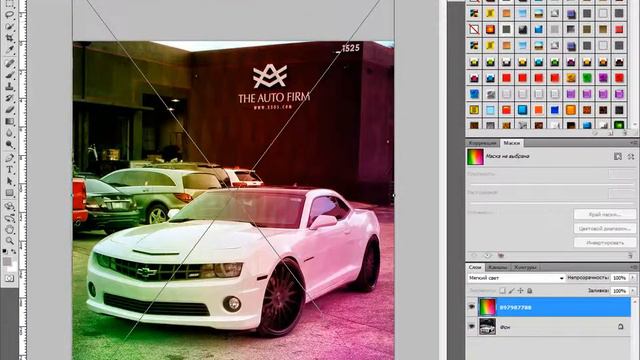Click the Край маски button
640x360 pixels.
click(x=605, y=214)
